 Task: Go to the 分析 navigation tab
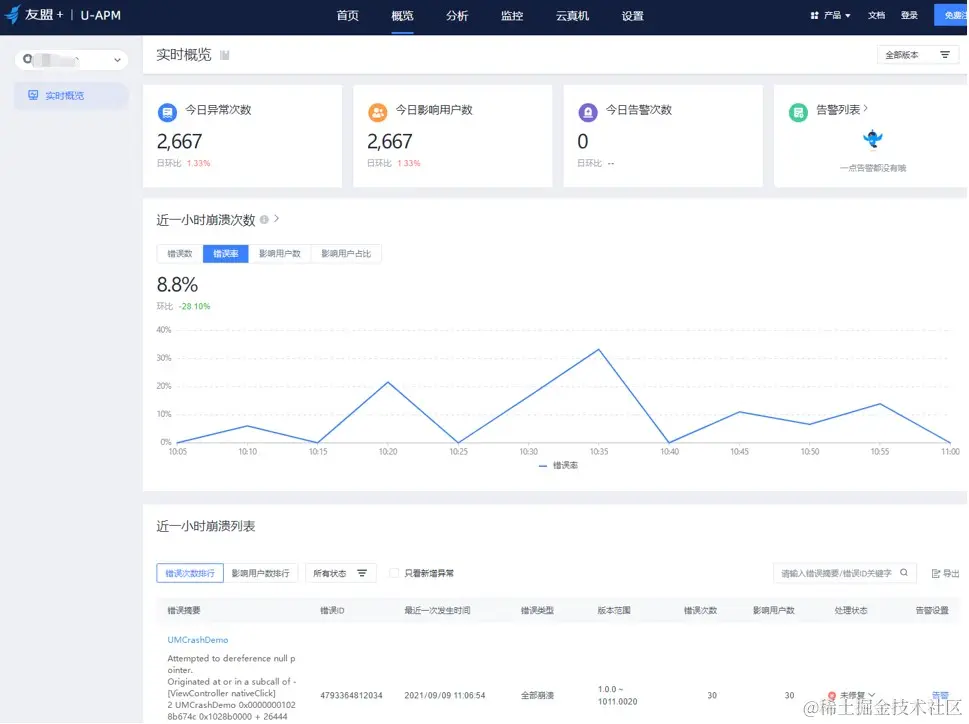point(457,16)
